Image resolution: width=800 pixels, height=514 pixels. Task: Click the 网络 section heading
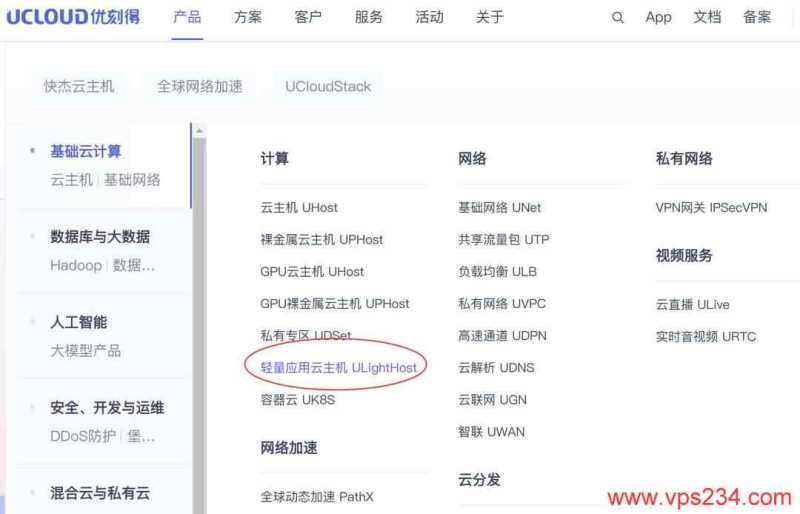pos(472,158)
